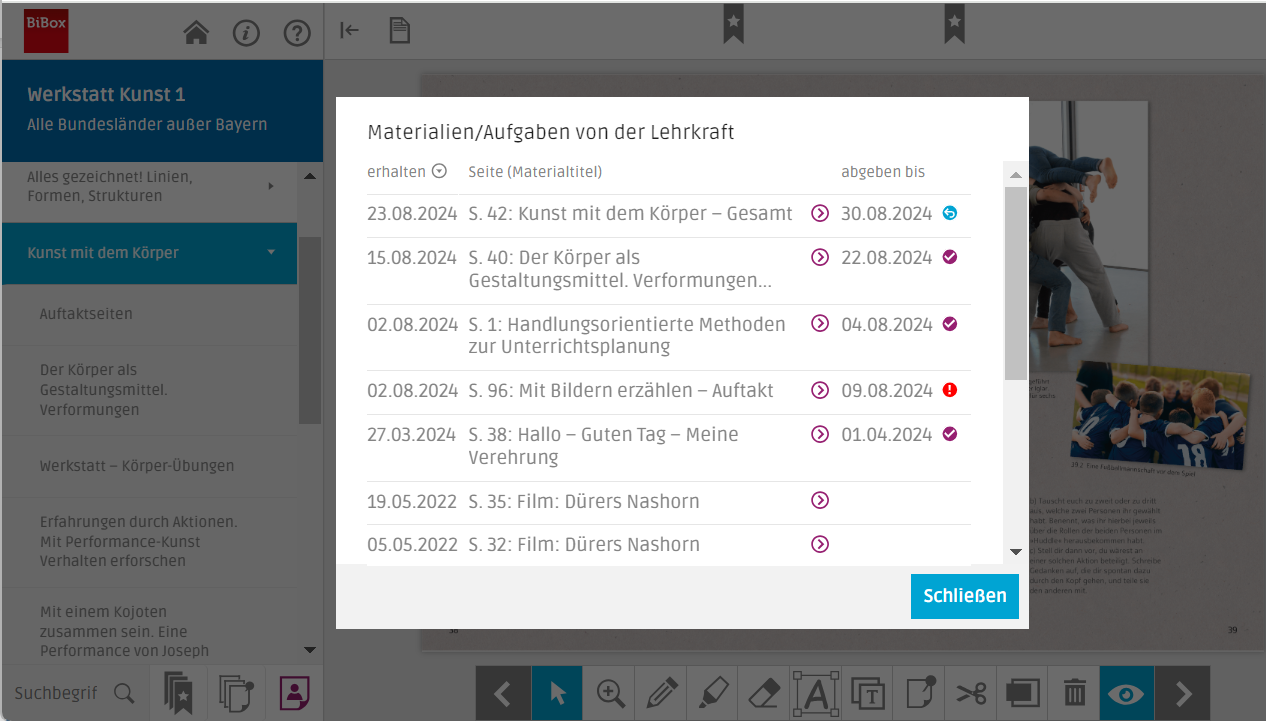1266x721 pixels.
Task: Open 'Werkstatt – Körper-Übungen' section
Action: click(x=150, y=466)
